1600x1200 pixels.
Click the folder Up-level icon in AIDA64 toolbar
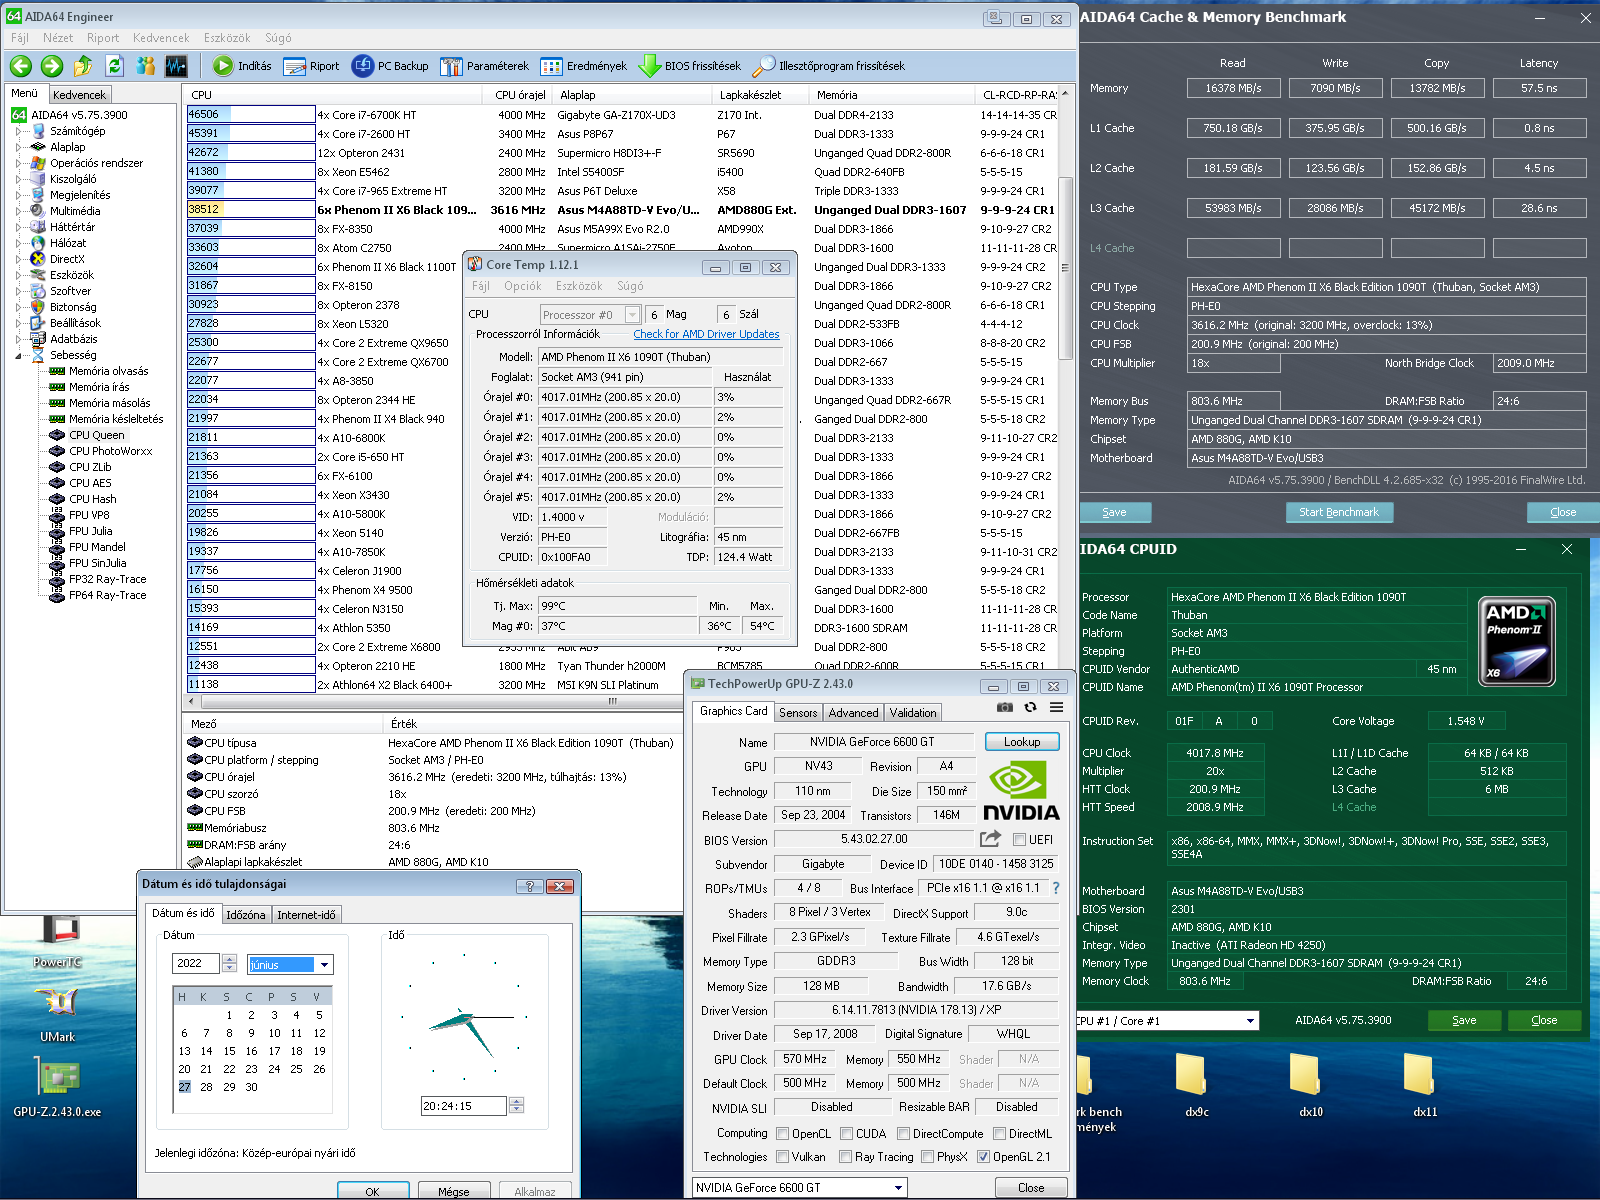tap(83, 66)
